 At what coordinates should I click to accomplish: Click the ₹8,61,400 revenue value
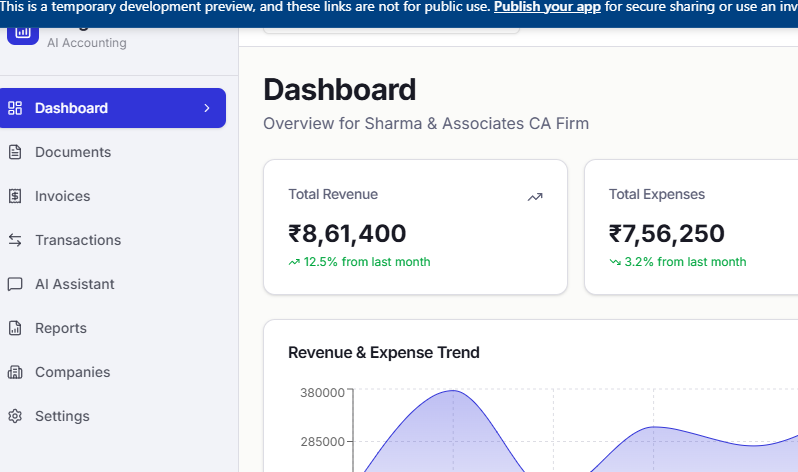347,234
